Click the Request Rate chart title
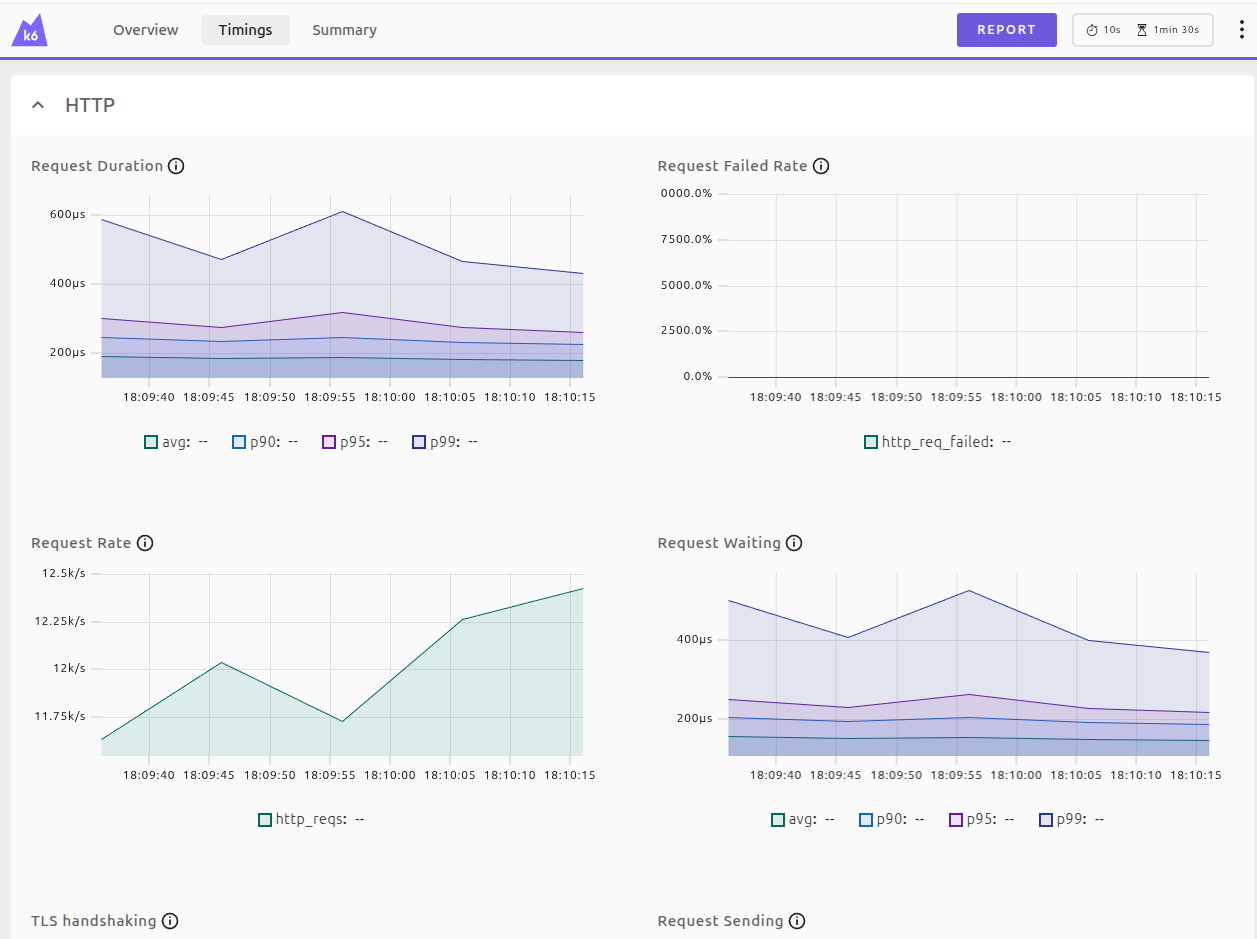The width and height of the screenshot is (1257, 939). tap(81, 543)
